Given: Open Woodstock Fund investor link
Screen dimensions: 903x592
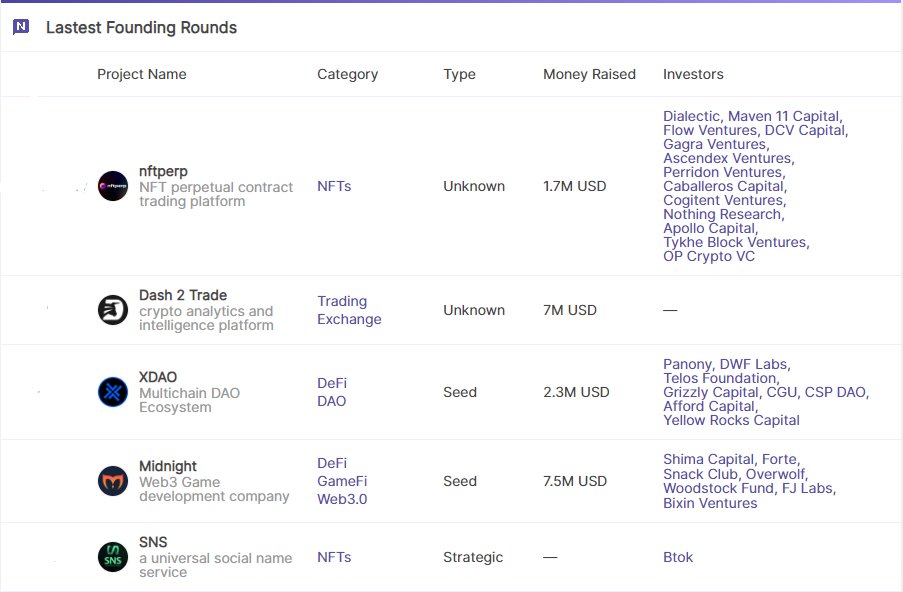Looking at the screenshot, I should tap(718, 488).
